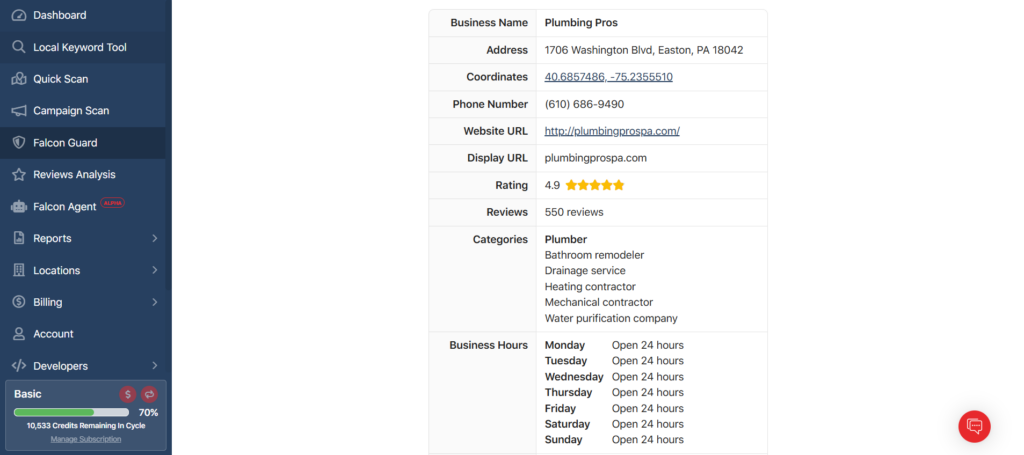Click the Dashboard gauge icon
1024x455 pixels.
click(18, 15)
